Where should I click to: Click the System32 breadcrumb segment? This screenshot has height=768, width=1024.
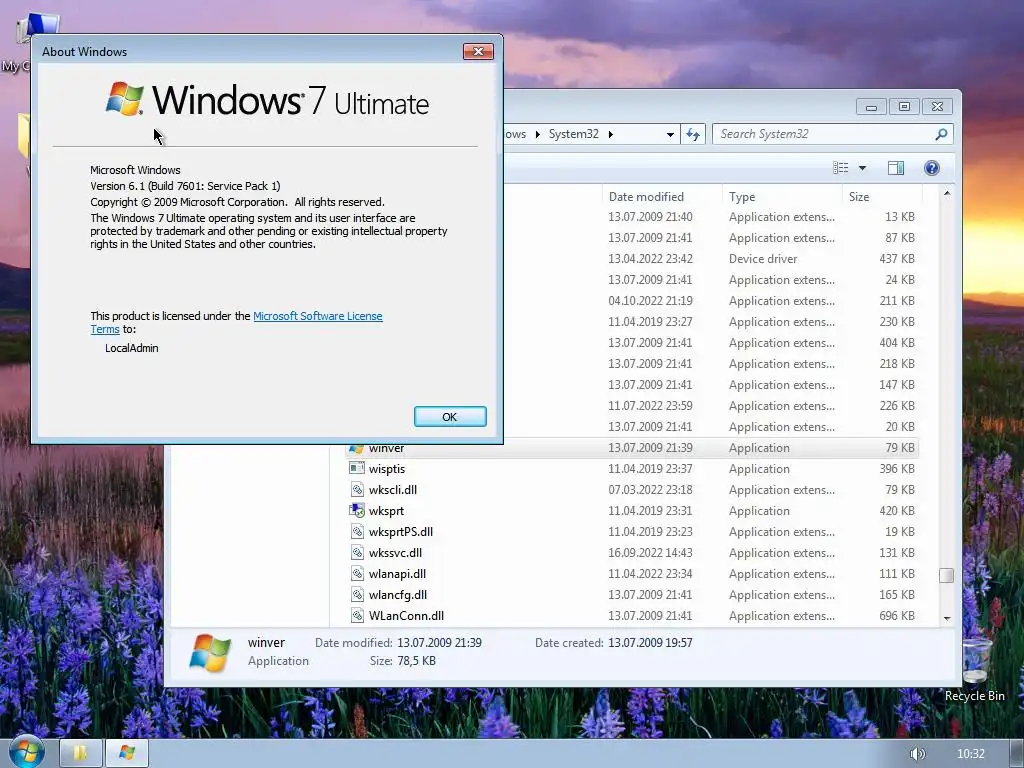[573, 134]
